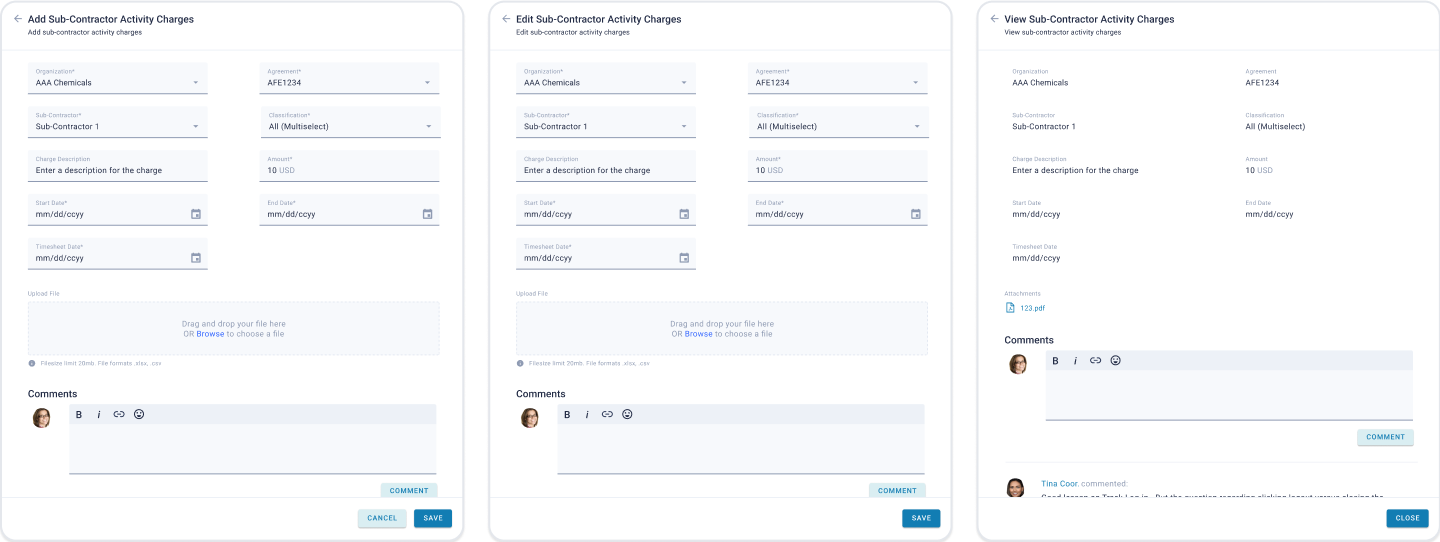
Task: Expand Sub-Contractor dropdown in Edit panel
Action: pyautogui.click(x=684, y=127)
